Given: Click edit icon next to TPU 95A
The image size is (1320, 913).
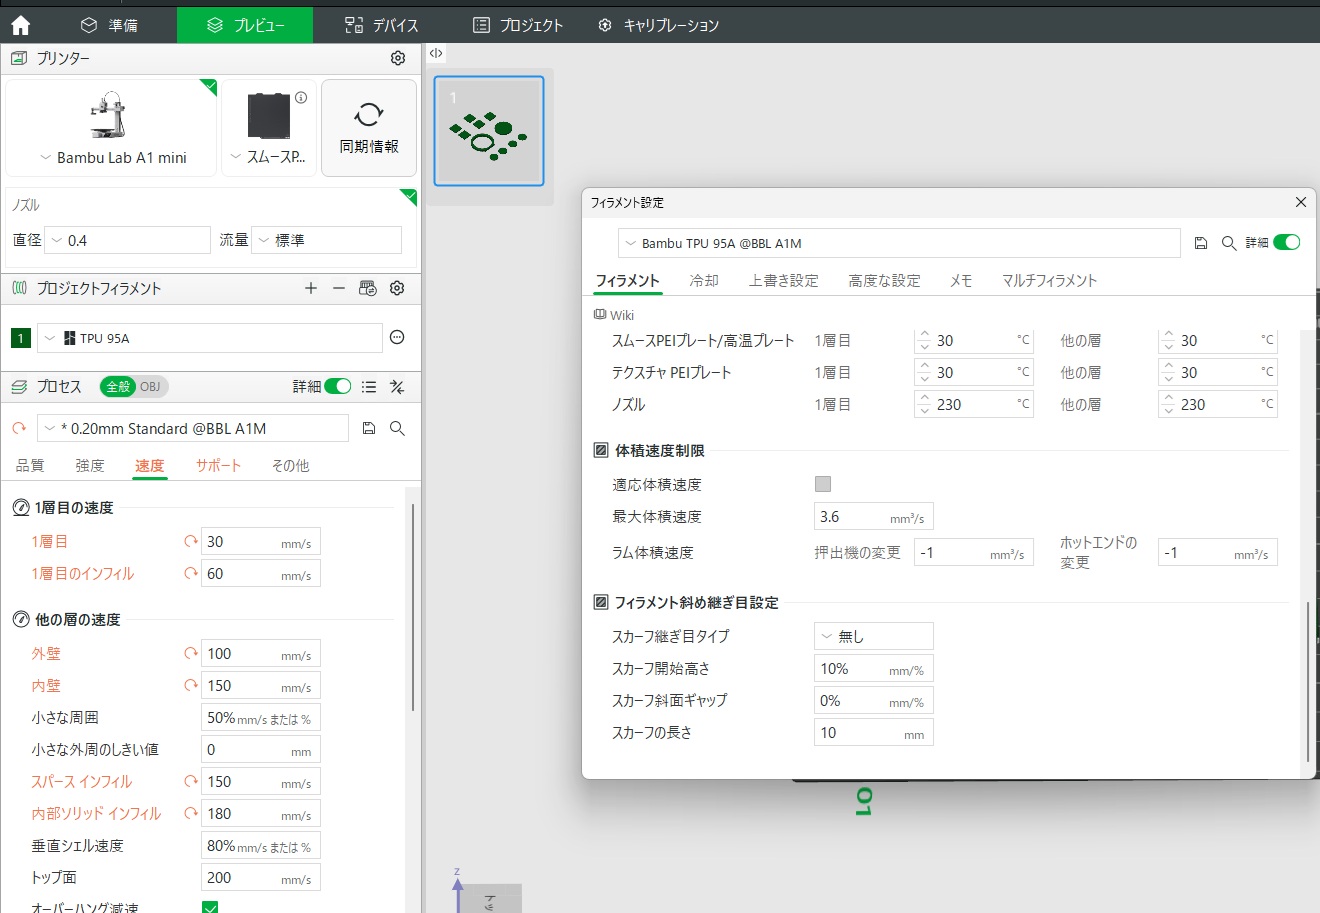Looking at the screenshot, I should (x=397, y=338).
